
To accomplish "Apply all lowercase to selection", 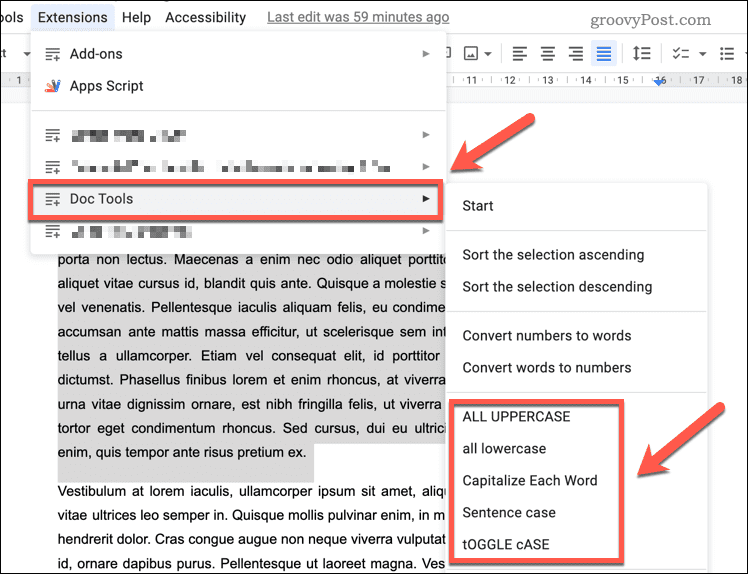I will pyautogui.click(x=576, y=449).
